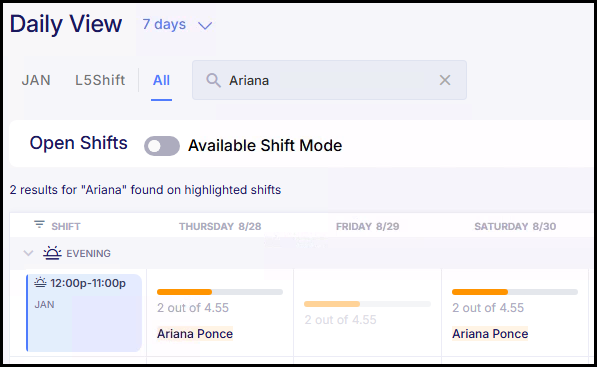
Task: Toggle Available Shift Mode switch
Action: [162, 146]
